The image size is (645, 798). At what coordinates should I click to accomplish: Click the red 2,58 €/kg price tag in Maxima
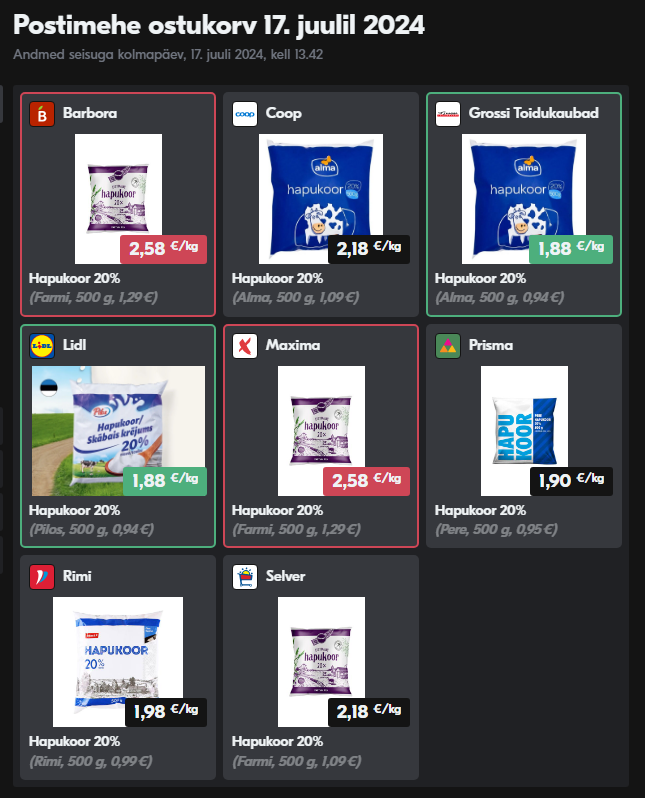click(367, 481)
